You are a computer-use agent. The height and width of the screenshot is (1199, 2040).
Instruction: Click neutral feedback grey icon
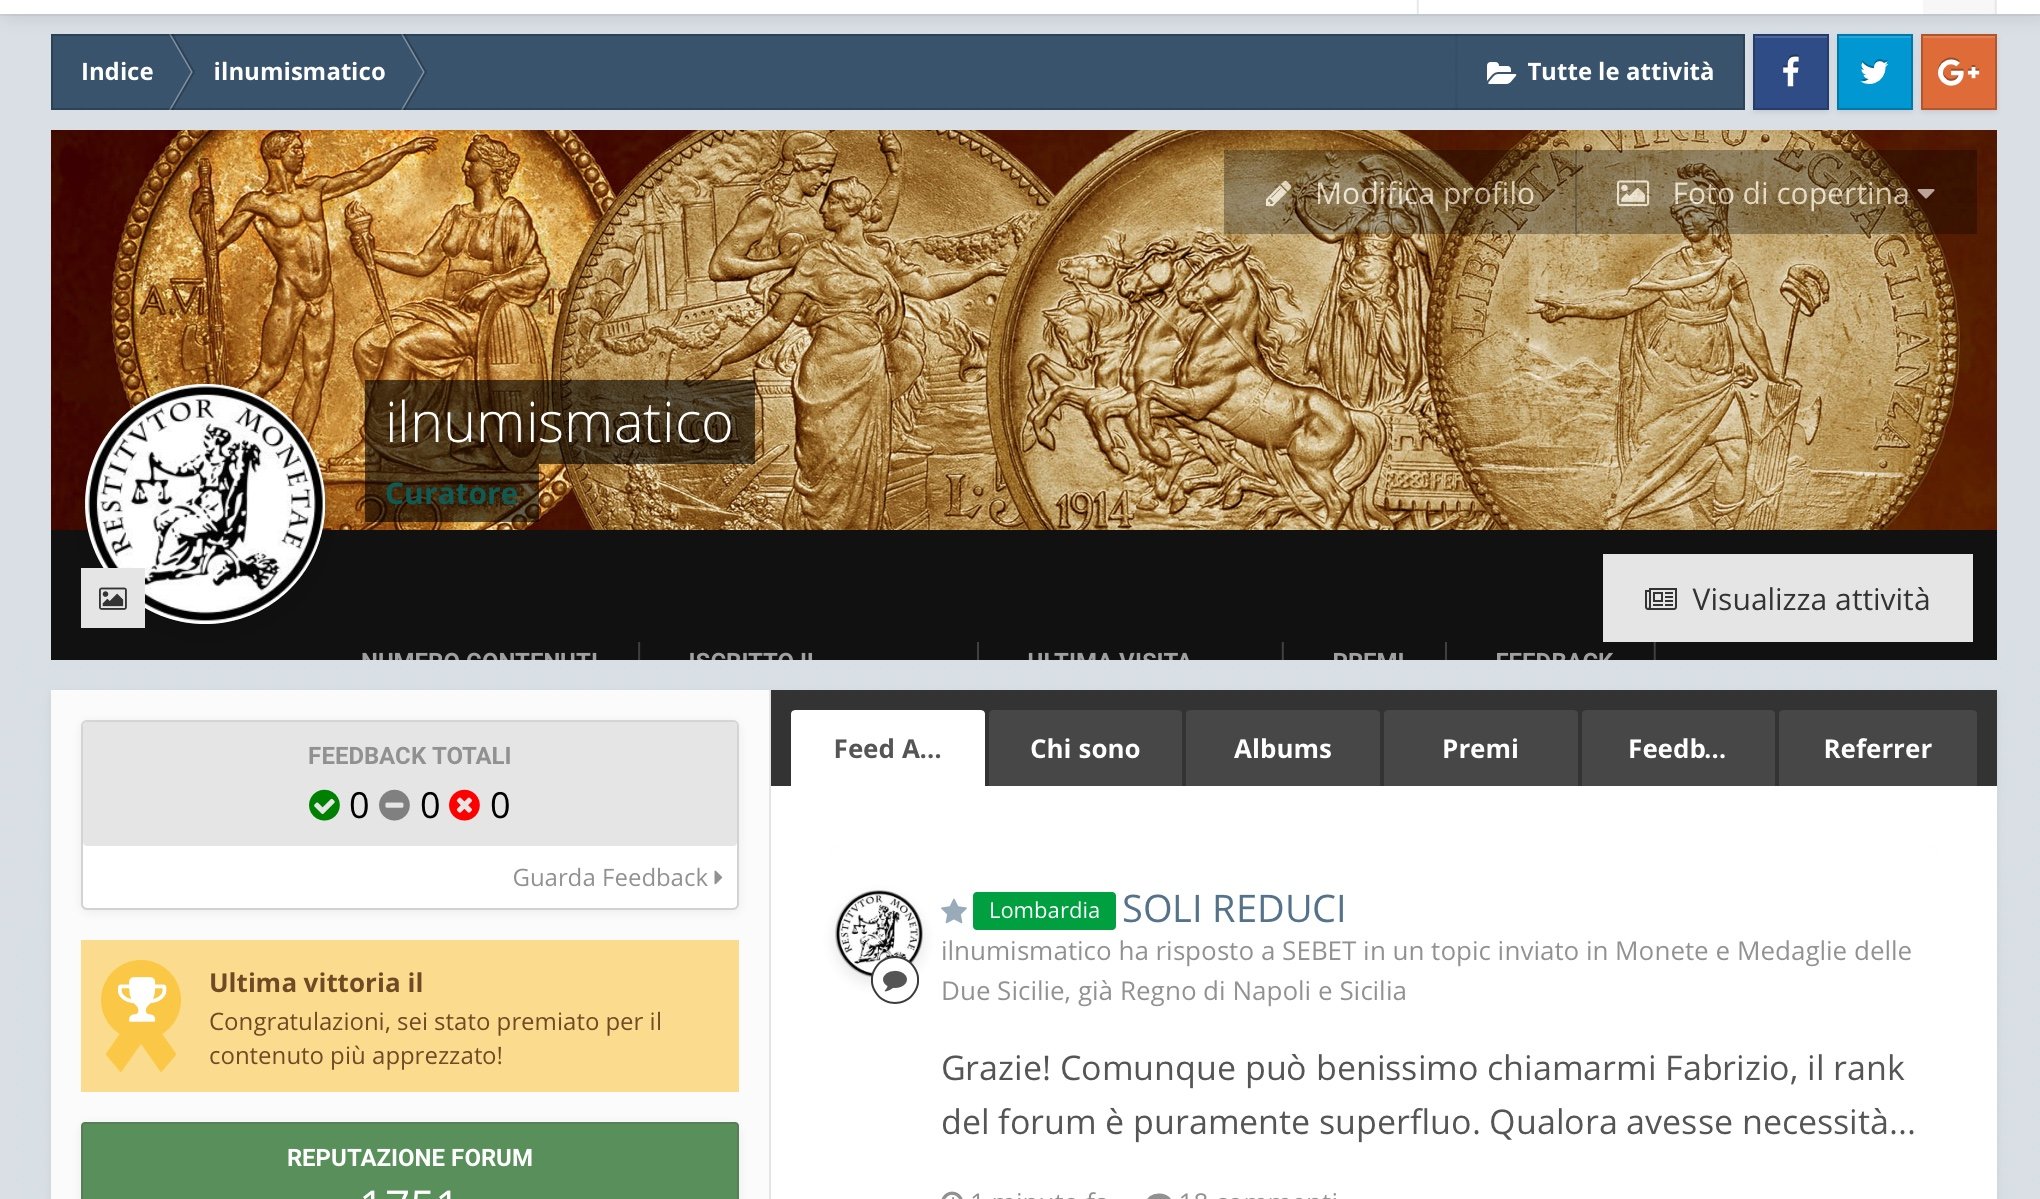pyautogui.click(x=395, y=805)
